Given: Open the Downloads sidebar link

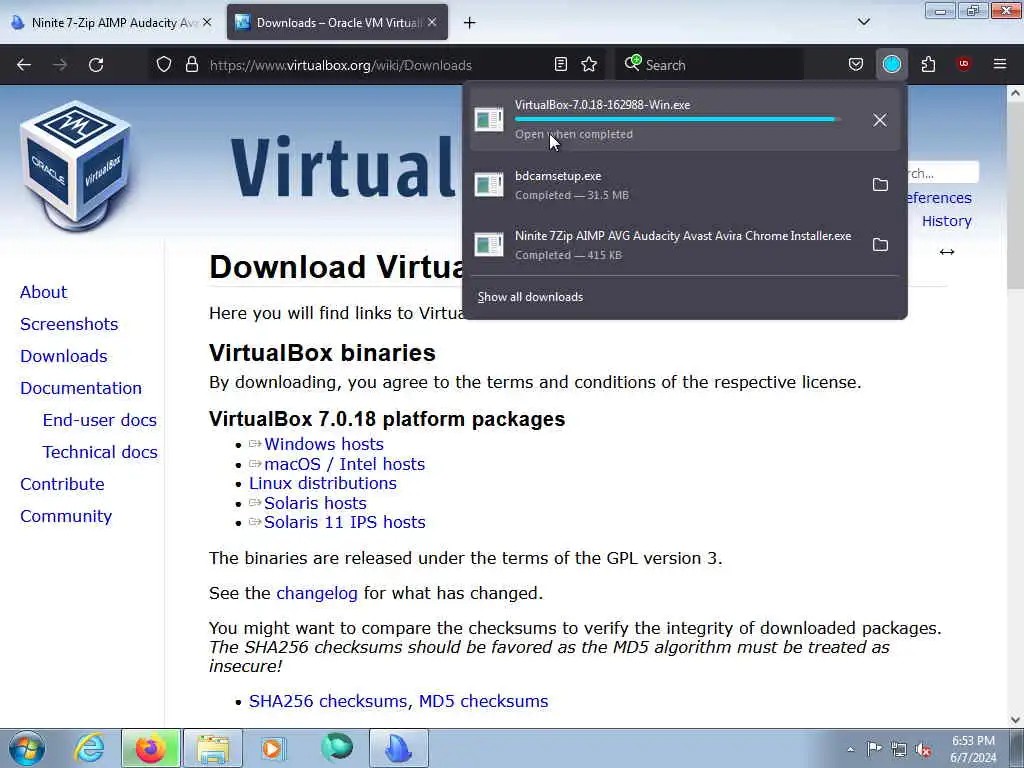Looking at the screenshot, I should click(64, 356).
